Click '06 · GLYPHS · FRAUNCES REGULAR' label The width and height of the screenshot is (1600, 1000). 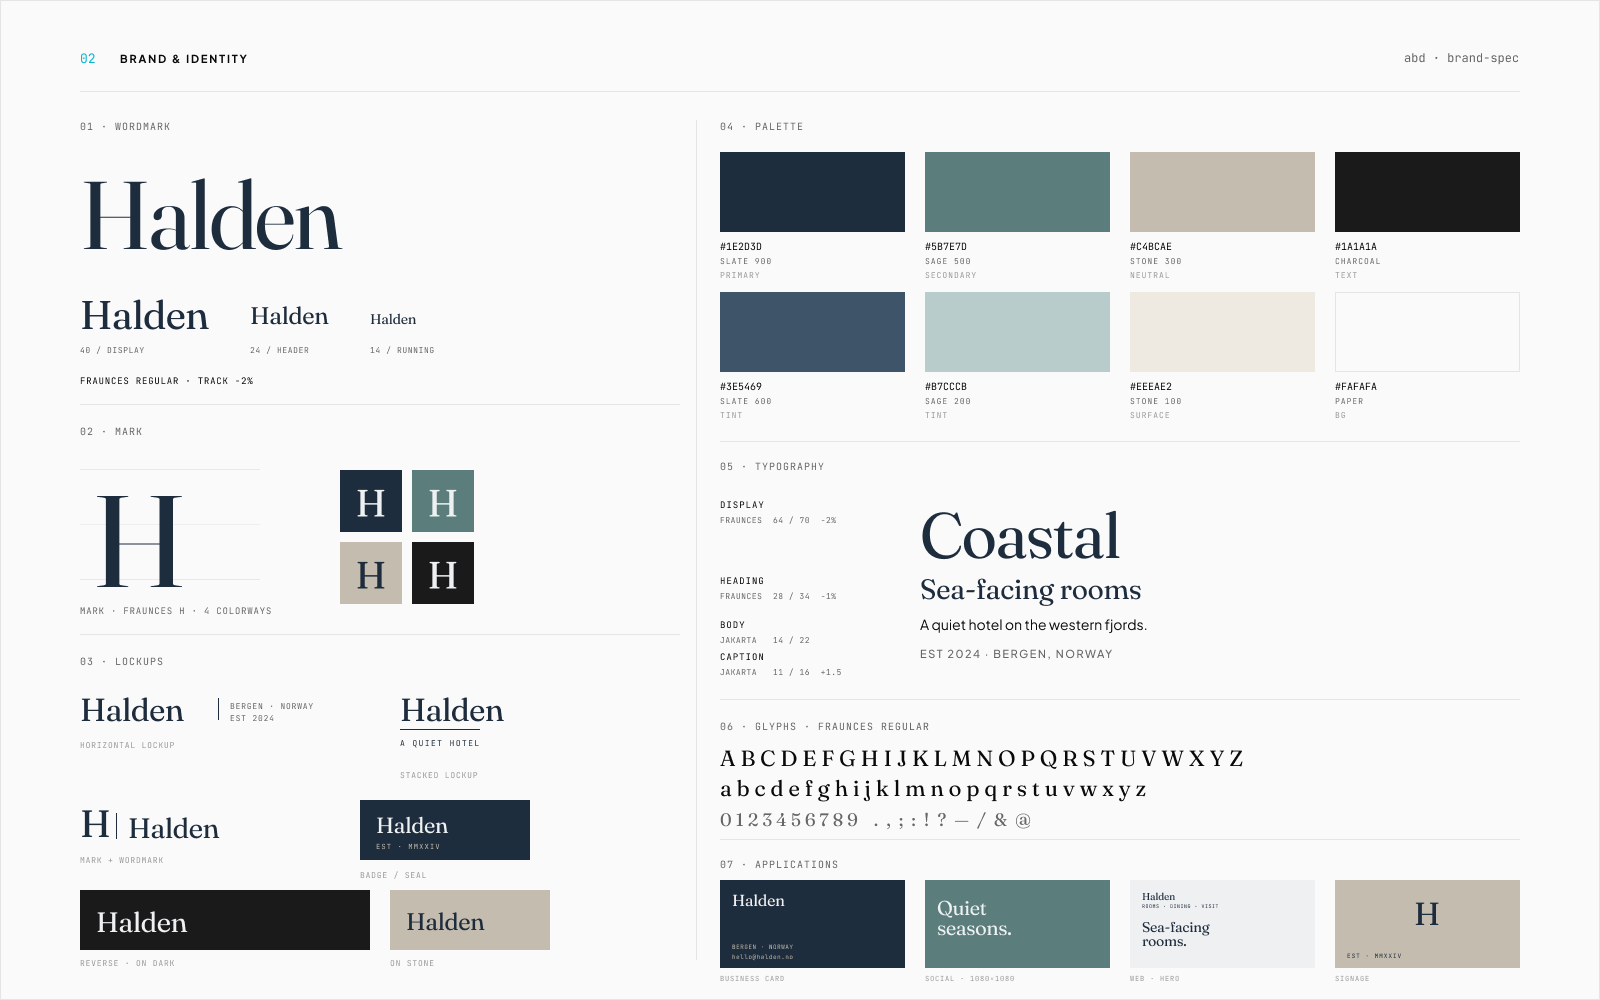(x=825, y=727)
